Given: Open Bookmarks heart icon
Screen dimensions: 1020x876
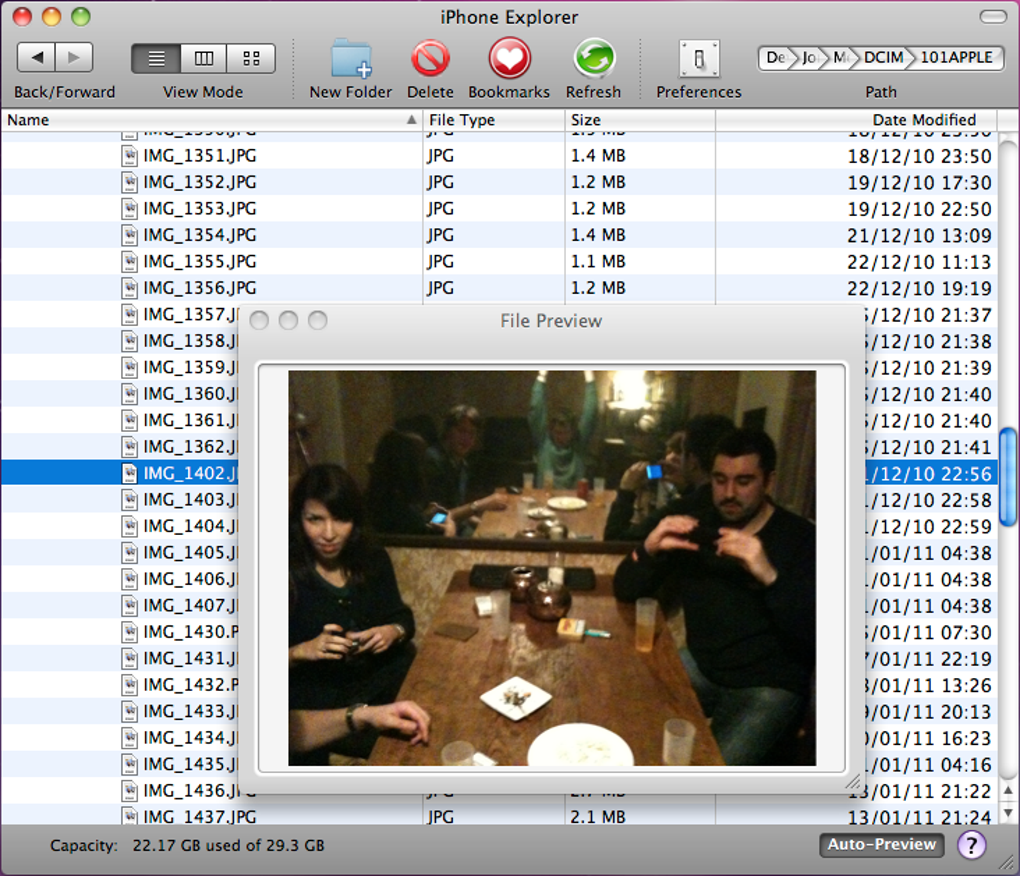Looking at the screenshot, I should [509, 59].
